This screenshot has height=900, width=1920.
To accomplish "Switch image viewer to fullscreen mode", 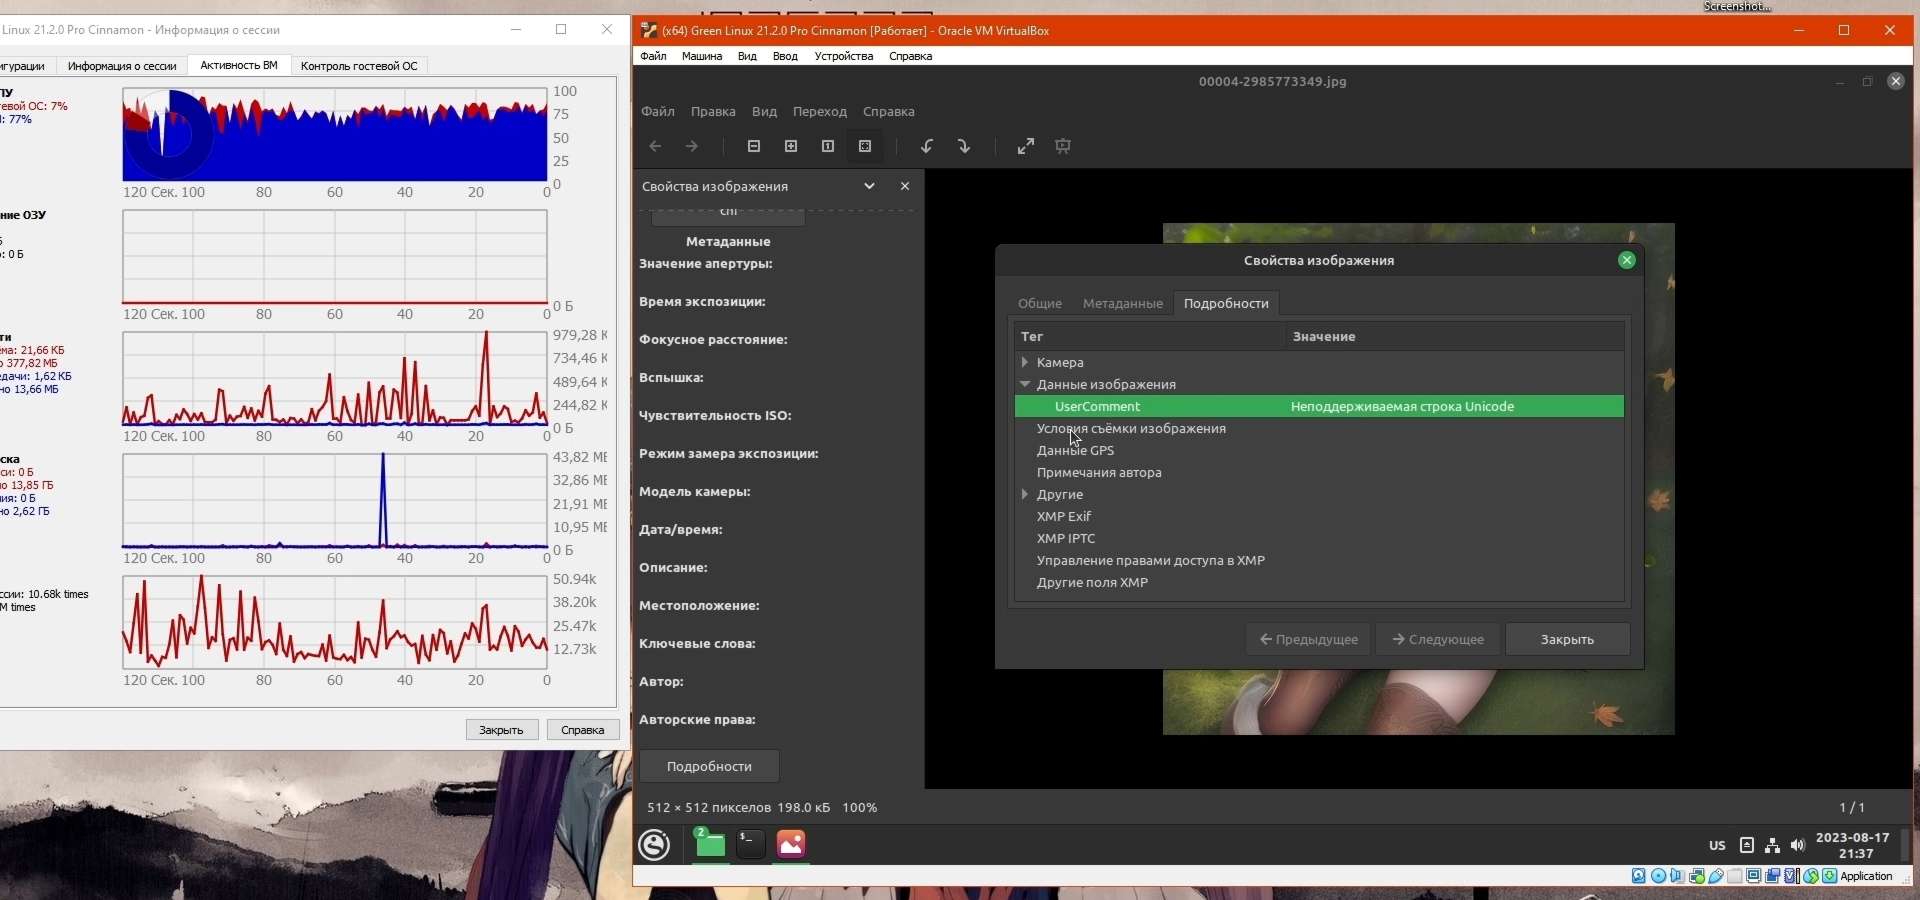I will point(1026,146).
